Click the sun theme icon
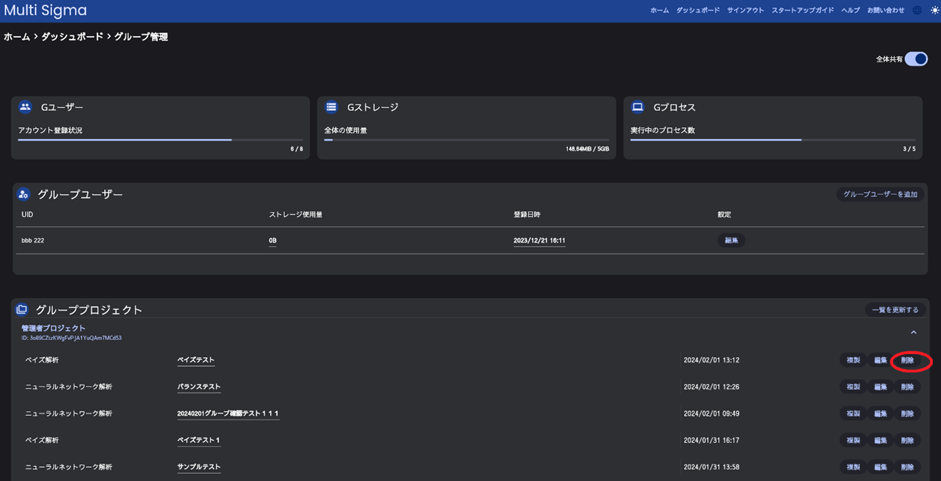The width and height of the screenshot is (941, 481). pos(935,10)
